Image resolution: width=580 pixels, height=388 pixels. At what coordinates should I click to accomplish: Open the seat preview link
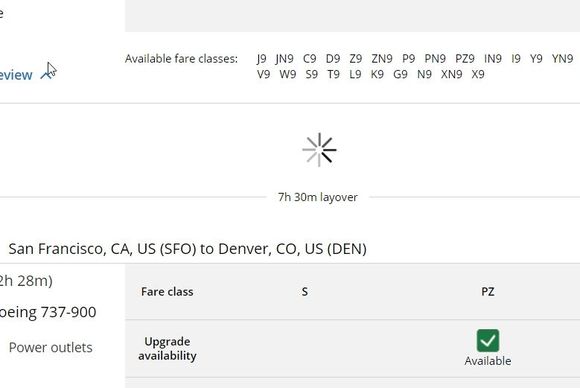click(16, 75)
